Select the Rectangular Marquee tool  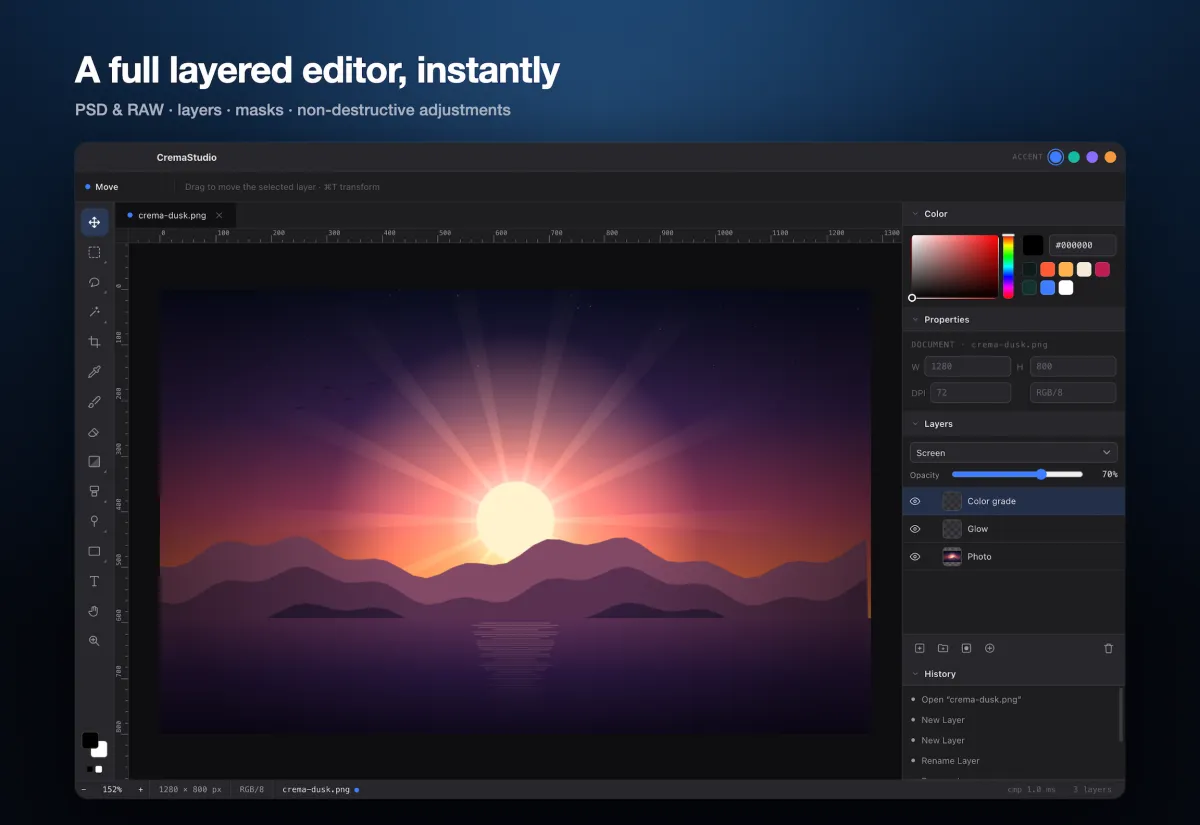[x=94, y=252]
